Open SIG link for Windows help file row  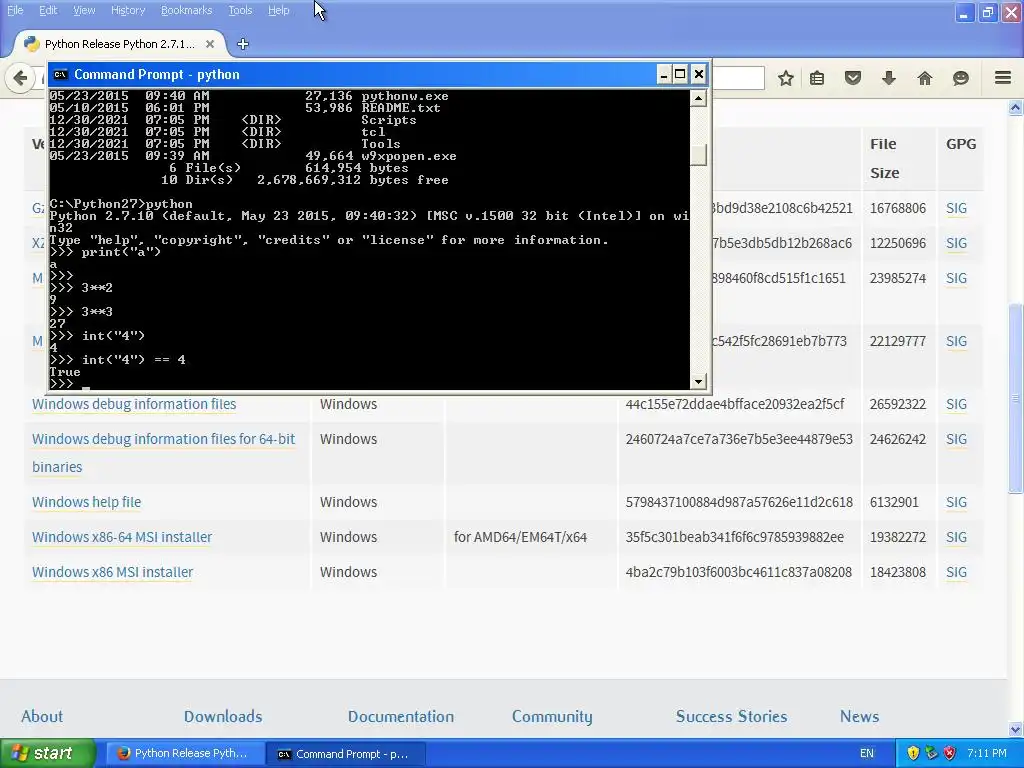tap(956, 502)
